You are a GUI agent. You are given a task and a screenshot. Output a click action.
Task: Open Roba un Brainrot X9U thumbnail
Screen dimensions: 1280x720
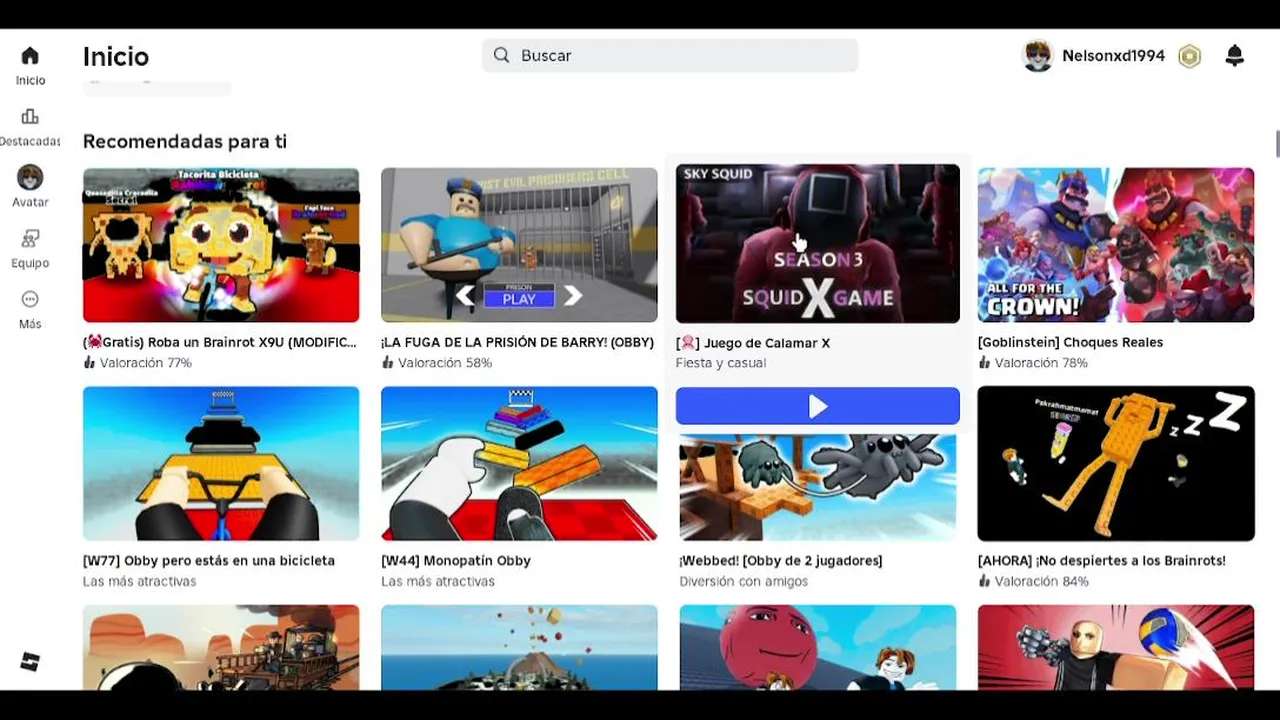(x=221, y=245)
